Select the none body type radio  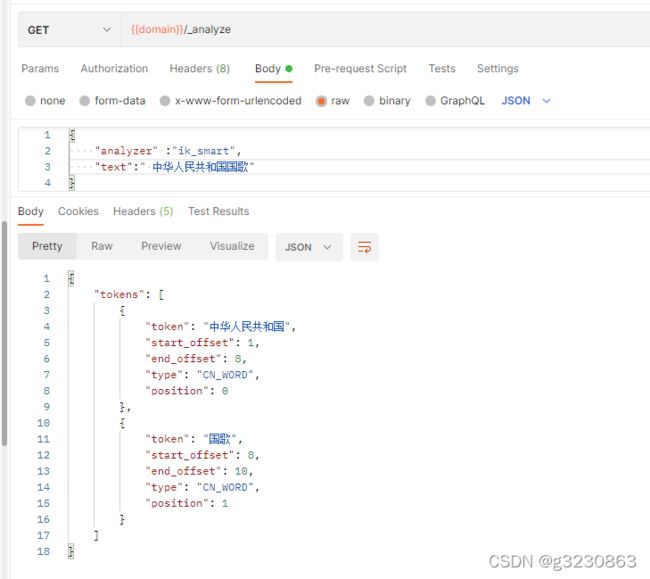tap(30, 101)
